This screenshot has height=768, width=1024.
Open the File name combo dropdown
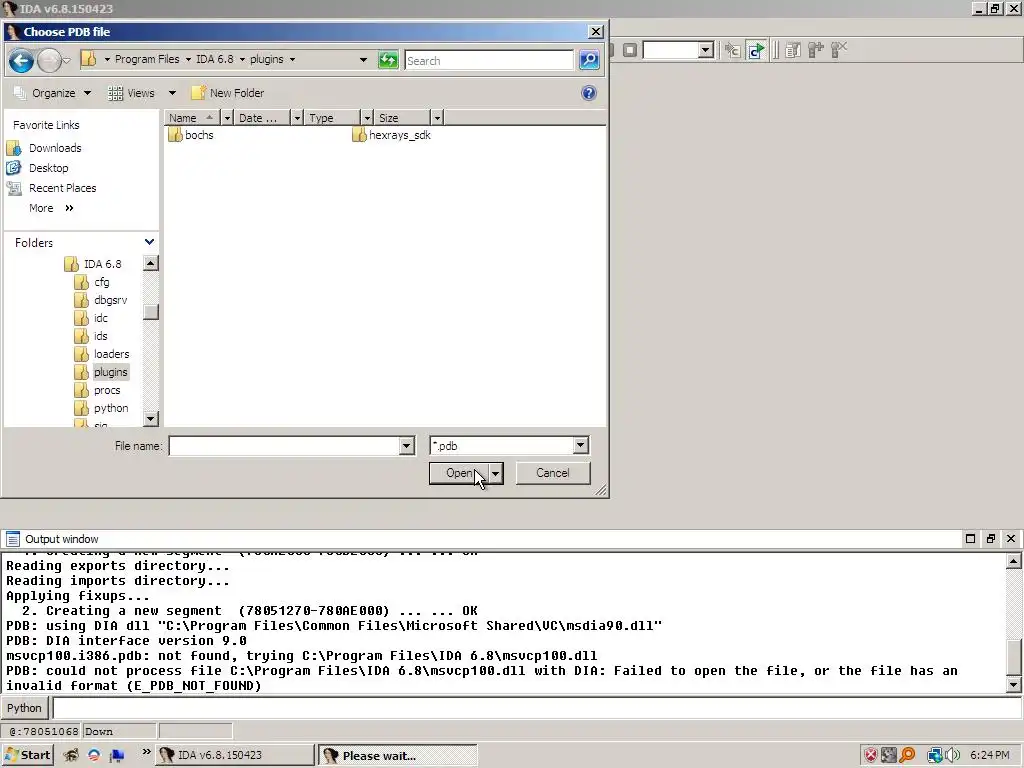[x=406, y=446]
